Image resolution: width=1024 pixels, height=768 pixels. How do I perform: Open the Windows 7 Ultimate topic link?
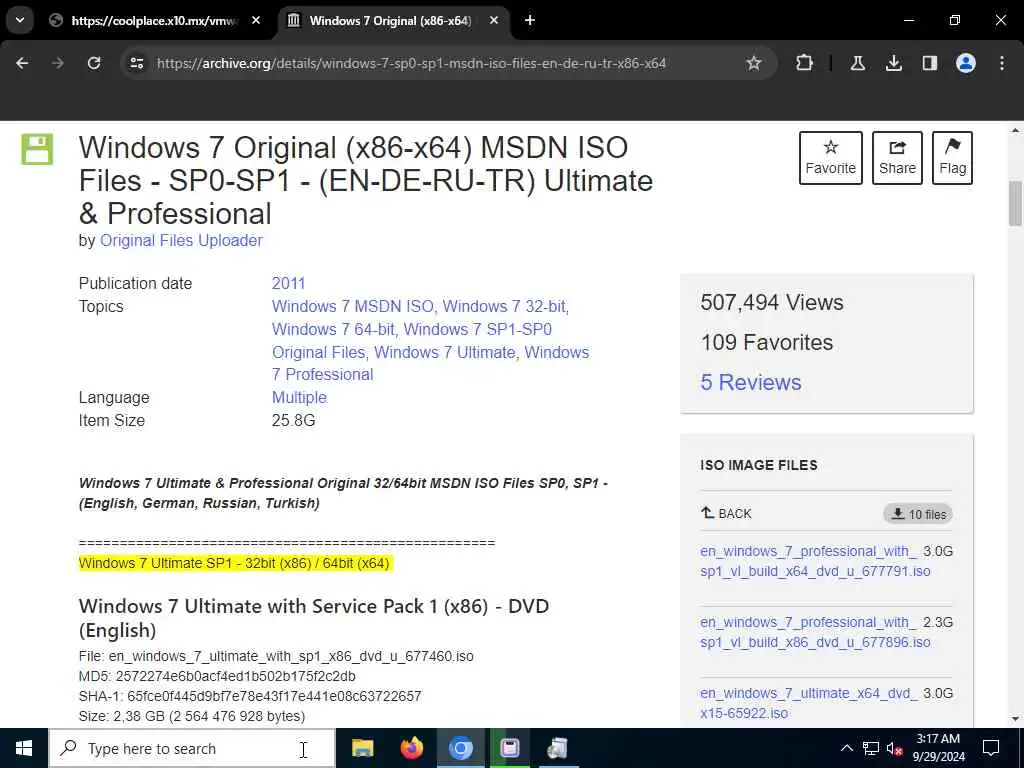tap(445, 352)
